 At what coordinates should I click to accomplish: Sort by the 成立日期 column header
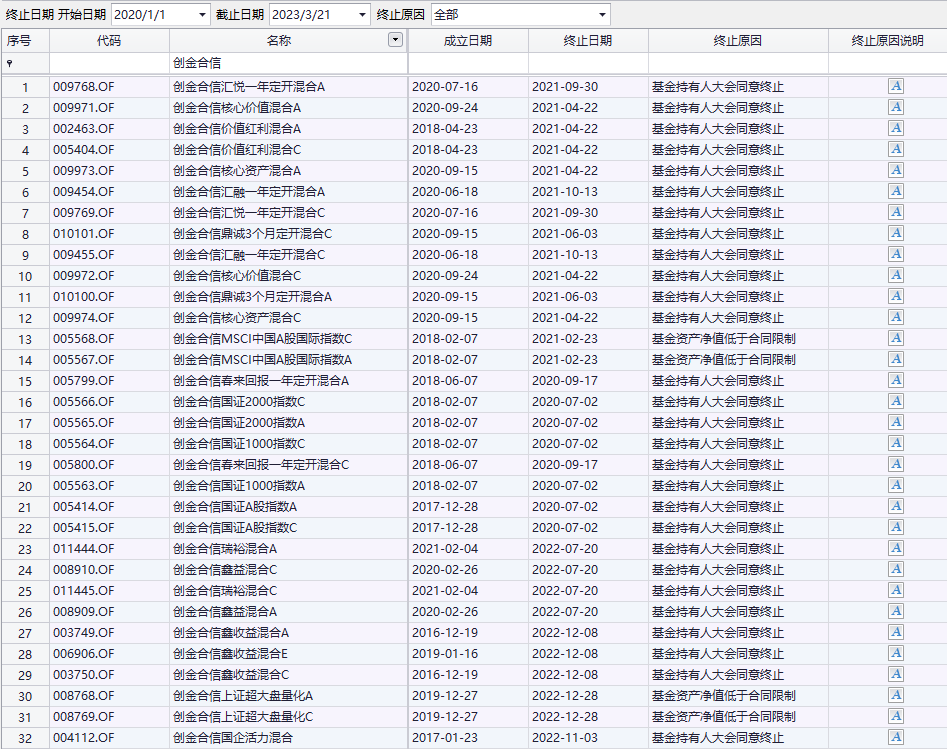pos(468,40)
